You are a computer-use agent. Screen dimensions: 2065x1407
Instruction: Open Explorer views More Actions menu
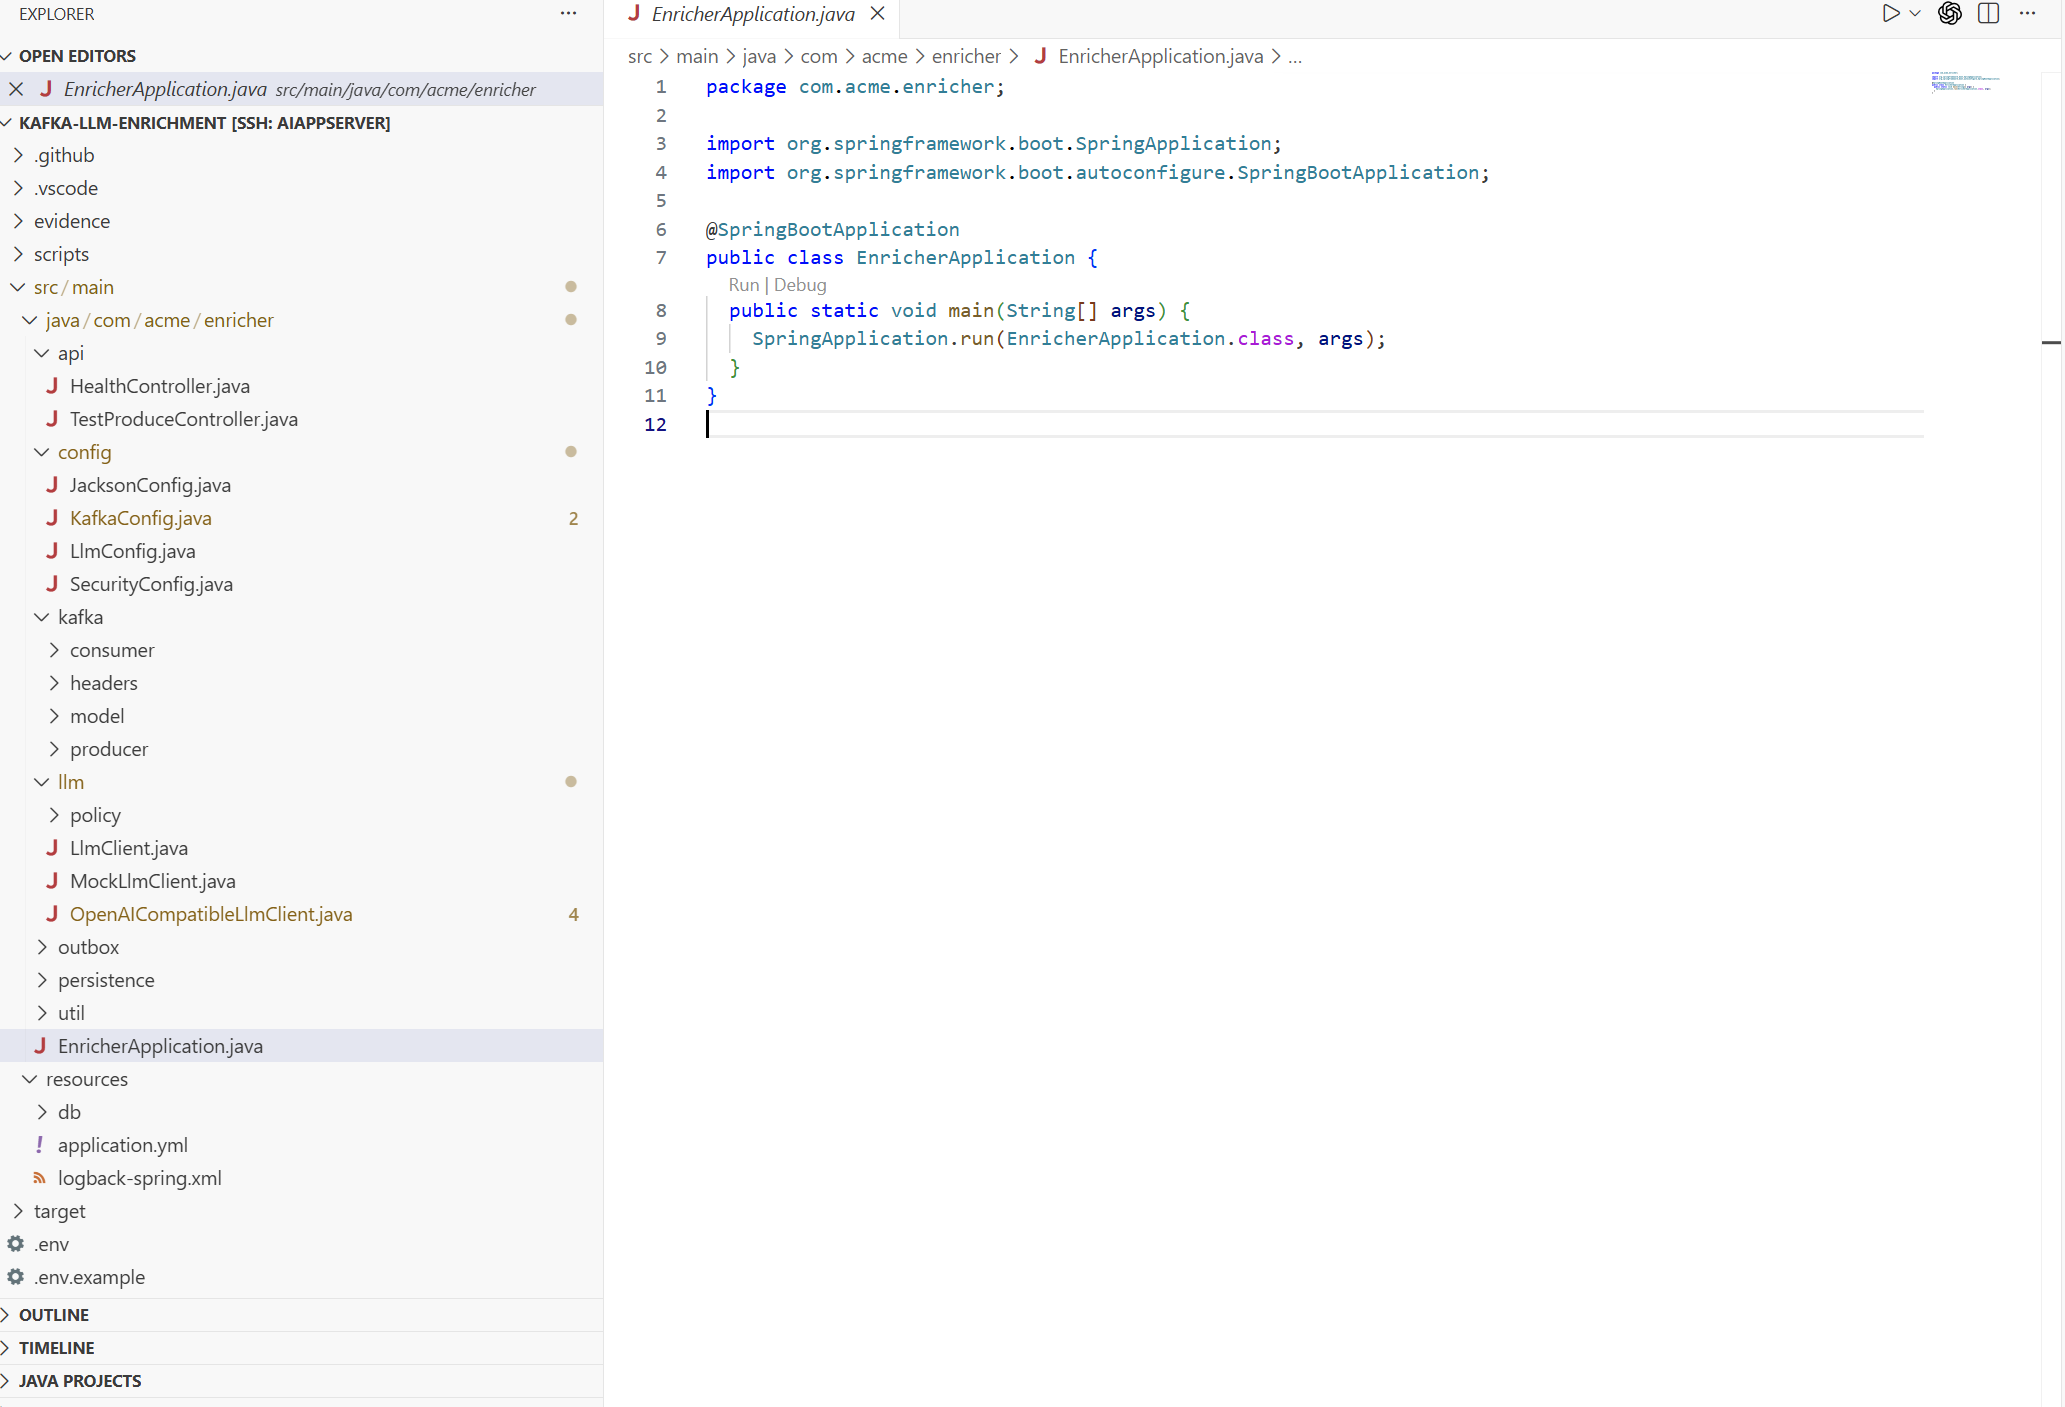click(x=569, y=13)
